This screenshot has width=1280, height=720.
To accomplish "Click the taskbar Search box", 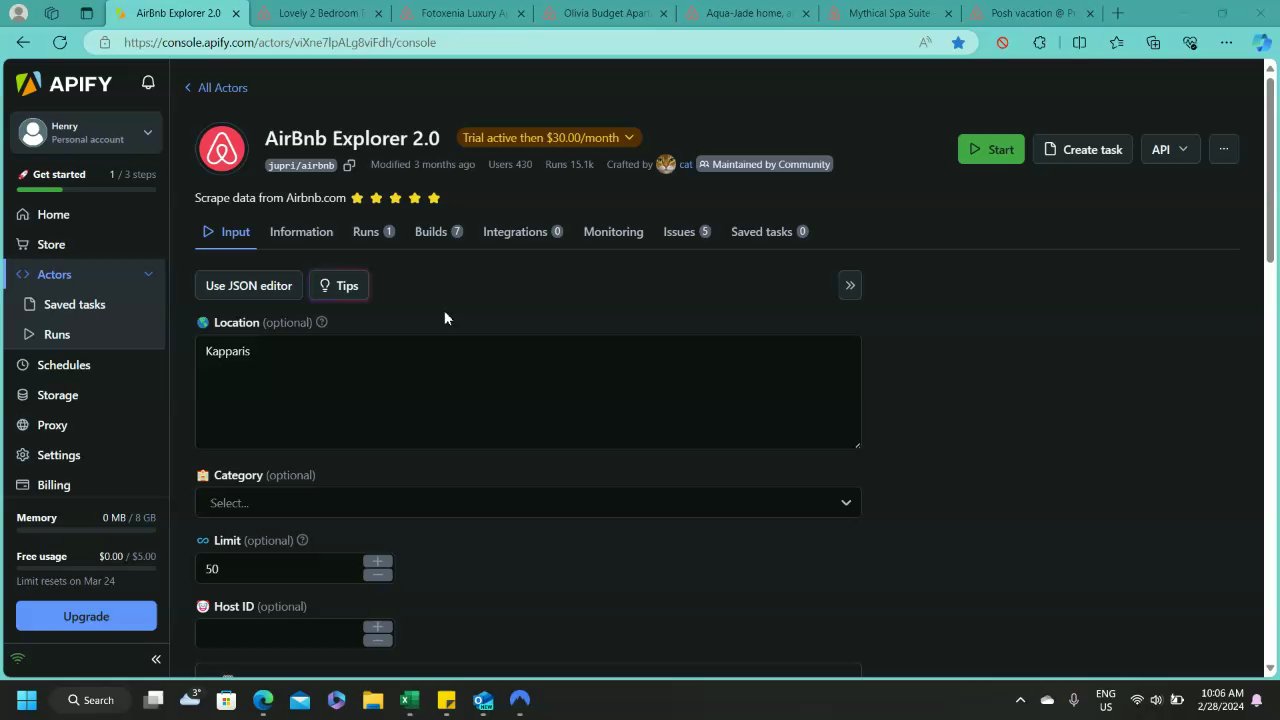I will click(x=90, y=700).
